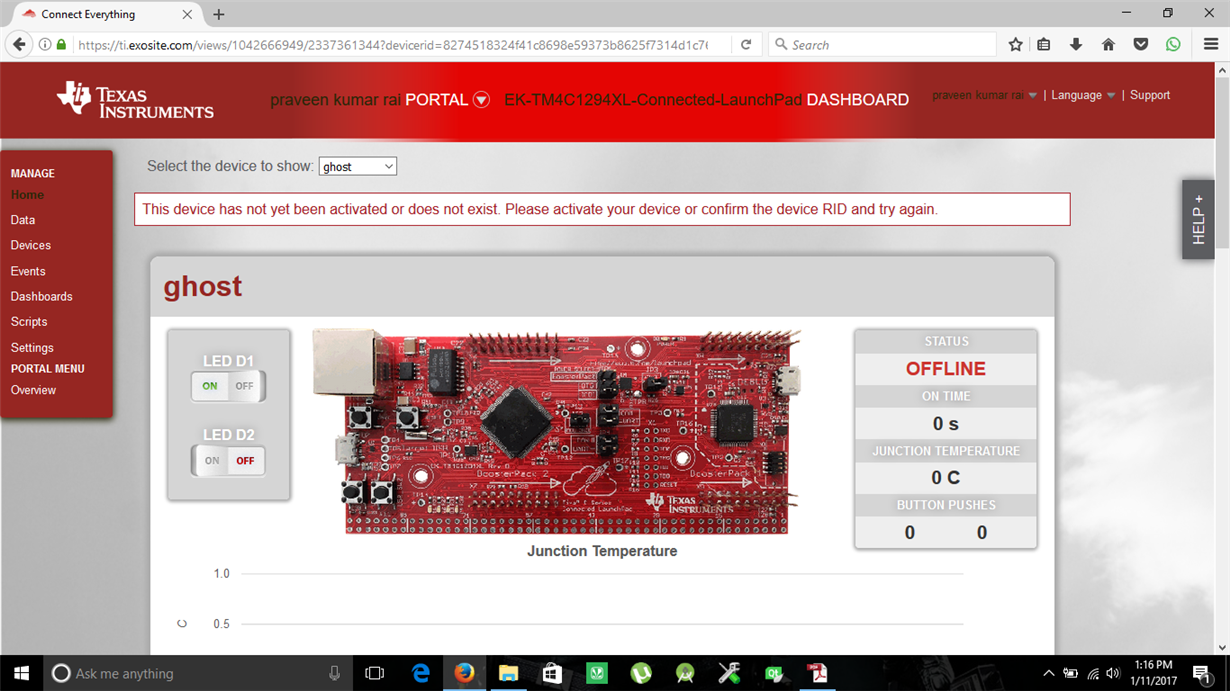Bookmark this page with the star icon
This screenshot has height=691, width=1230.
pyautogui.click(x=1016, y=45)
